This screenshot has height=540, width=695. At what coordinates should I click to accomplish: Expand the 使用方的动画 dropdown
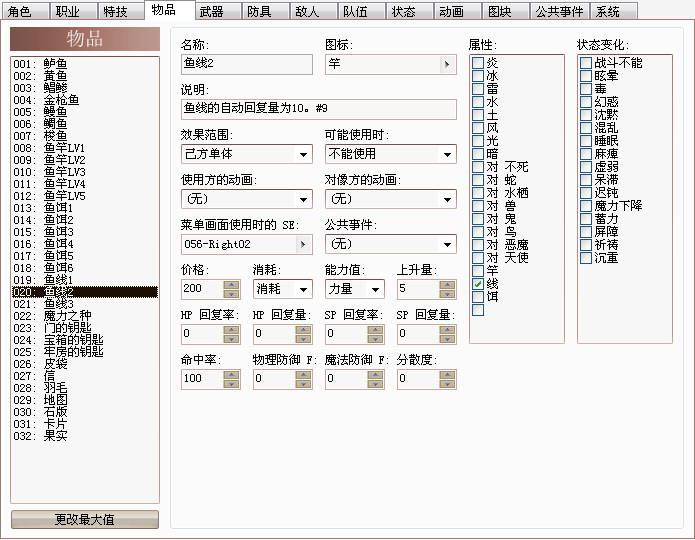(247, 199)
